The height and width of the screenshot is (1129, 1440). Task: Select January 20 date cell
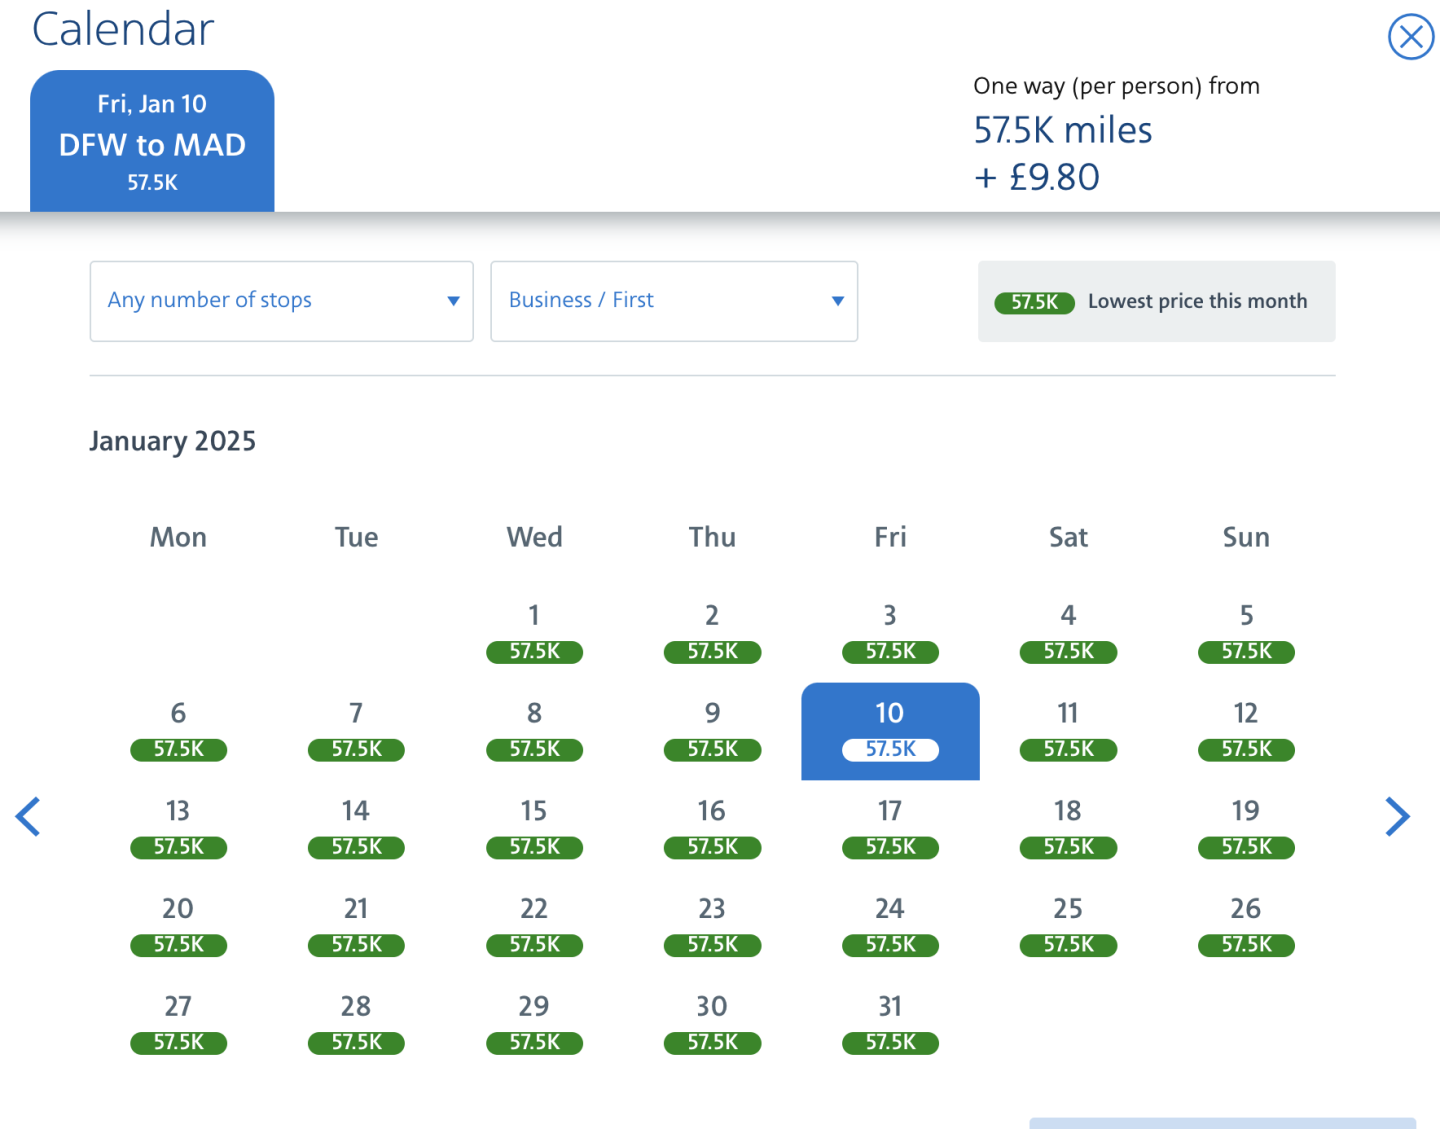pyautogui.click(x=178, y=925)
